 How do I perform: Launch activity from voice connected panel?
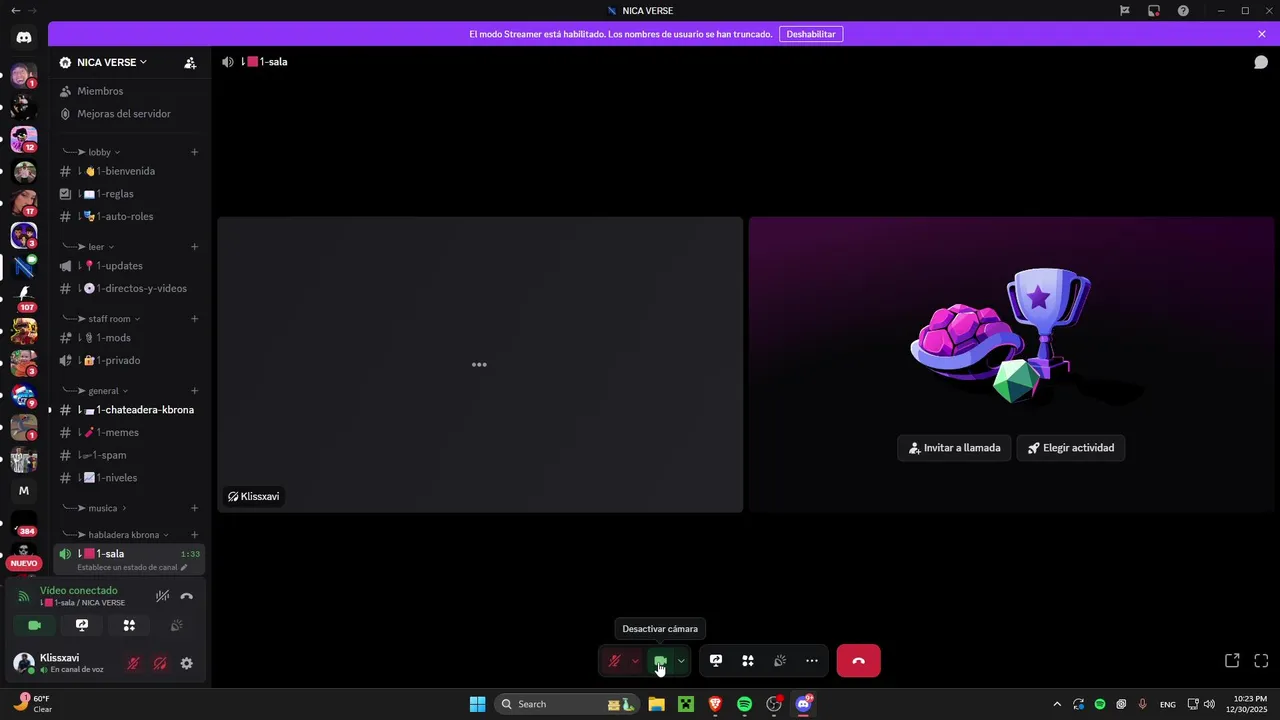[x=129, y=625]
